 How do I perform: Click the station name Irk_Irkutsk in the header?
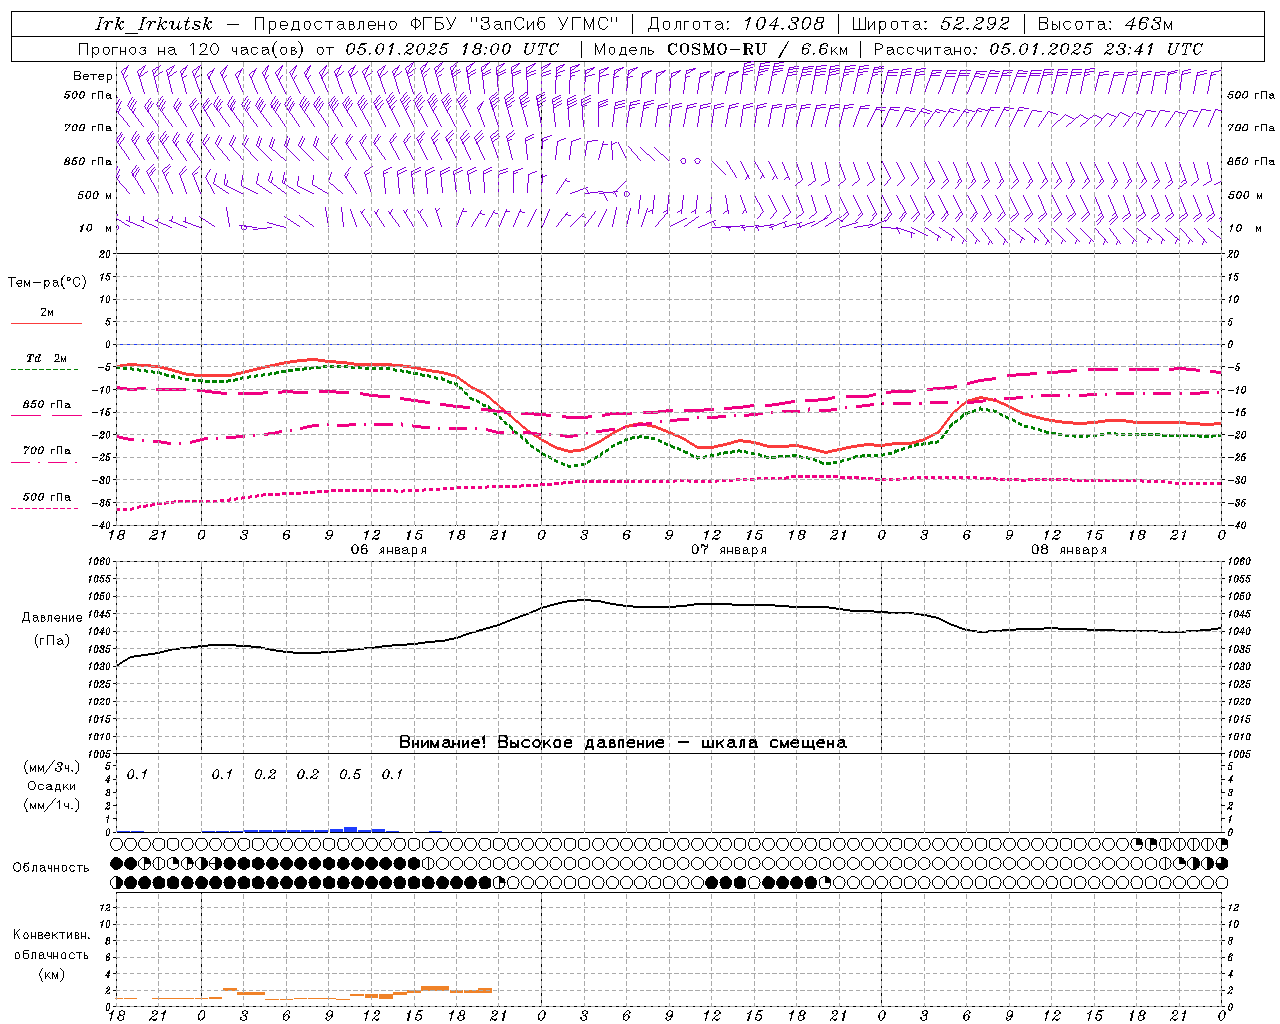point(153,24)
